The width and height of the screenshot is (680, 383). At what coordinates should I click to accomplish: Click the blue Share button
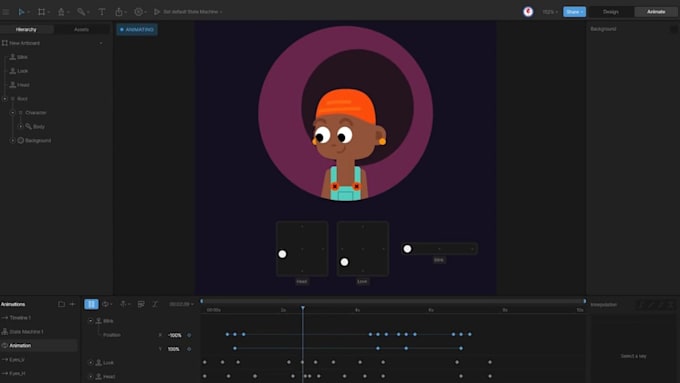click(x=574, y=12)
